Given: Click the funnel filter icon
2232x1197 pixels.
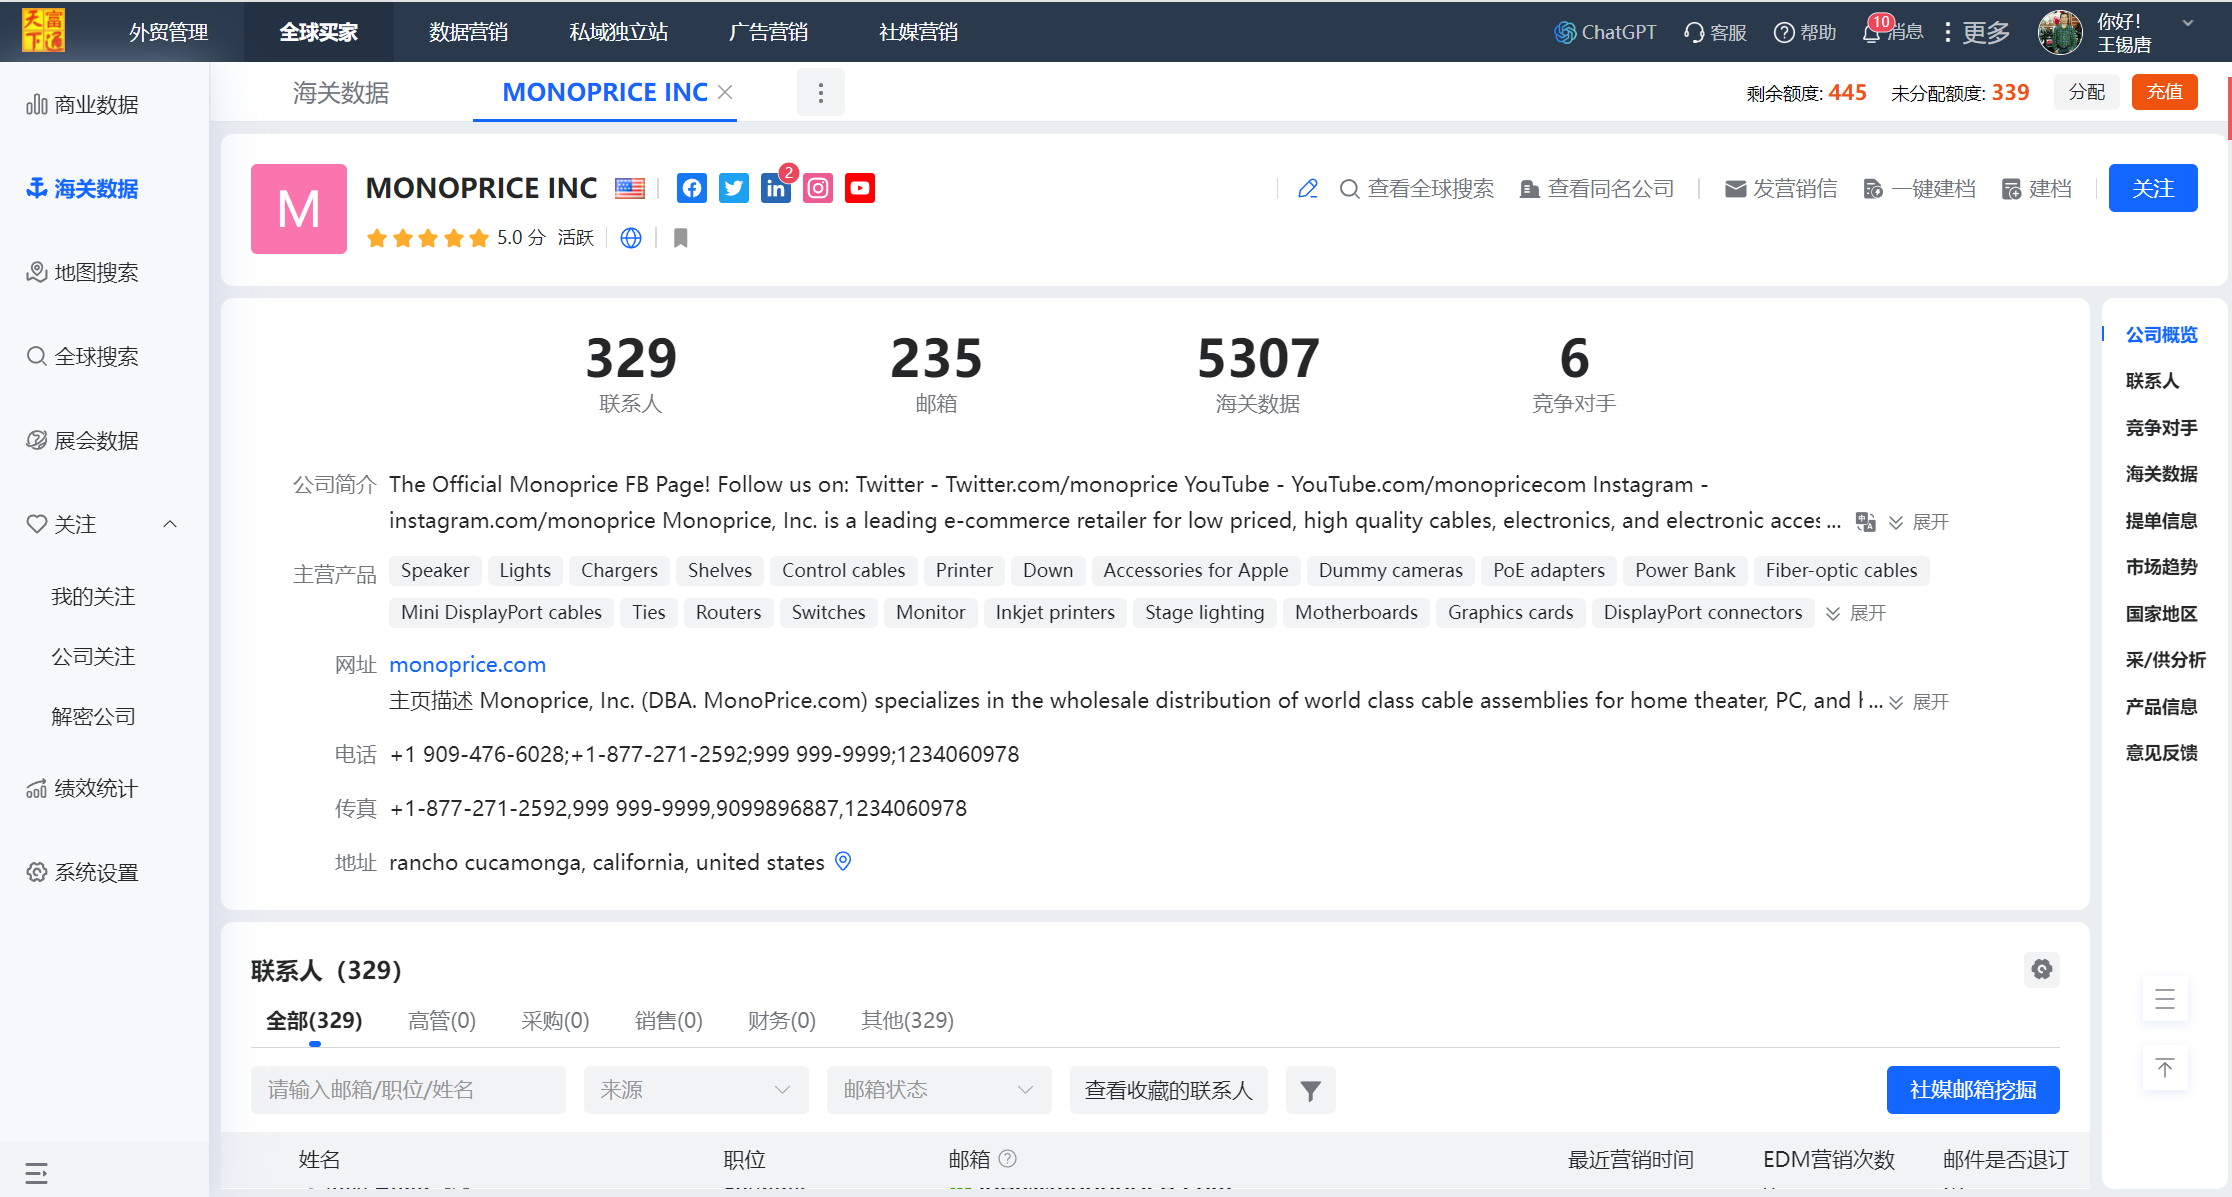Looking at the screenshot, I should 1310,1090.
